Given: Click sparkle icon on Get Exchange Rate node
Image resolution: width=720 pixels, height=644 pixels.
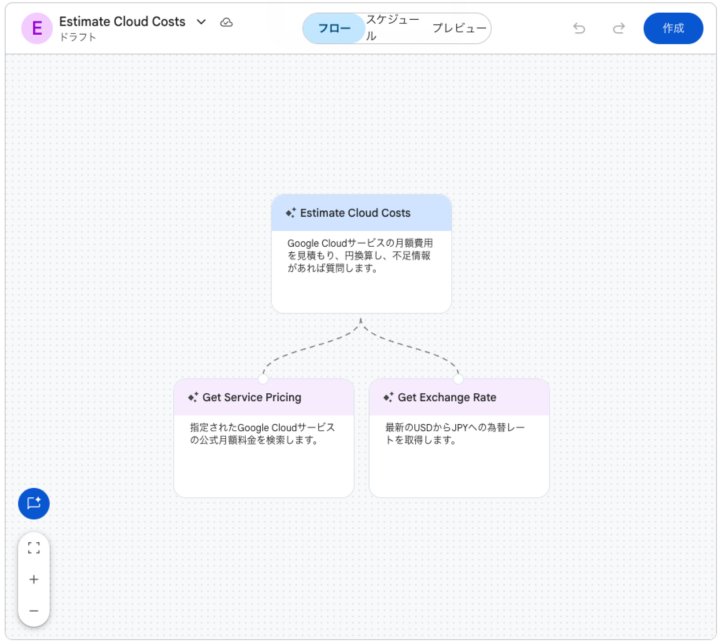Looking at the screenshot, I should (388, 397).
